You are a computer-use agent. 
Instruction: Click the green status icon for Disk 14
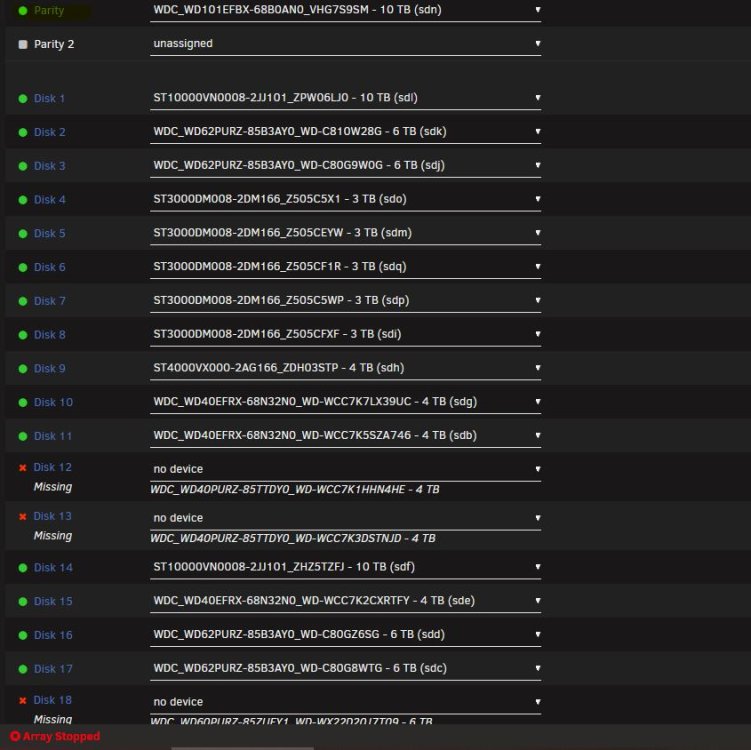pos(23,568)
